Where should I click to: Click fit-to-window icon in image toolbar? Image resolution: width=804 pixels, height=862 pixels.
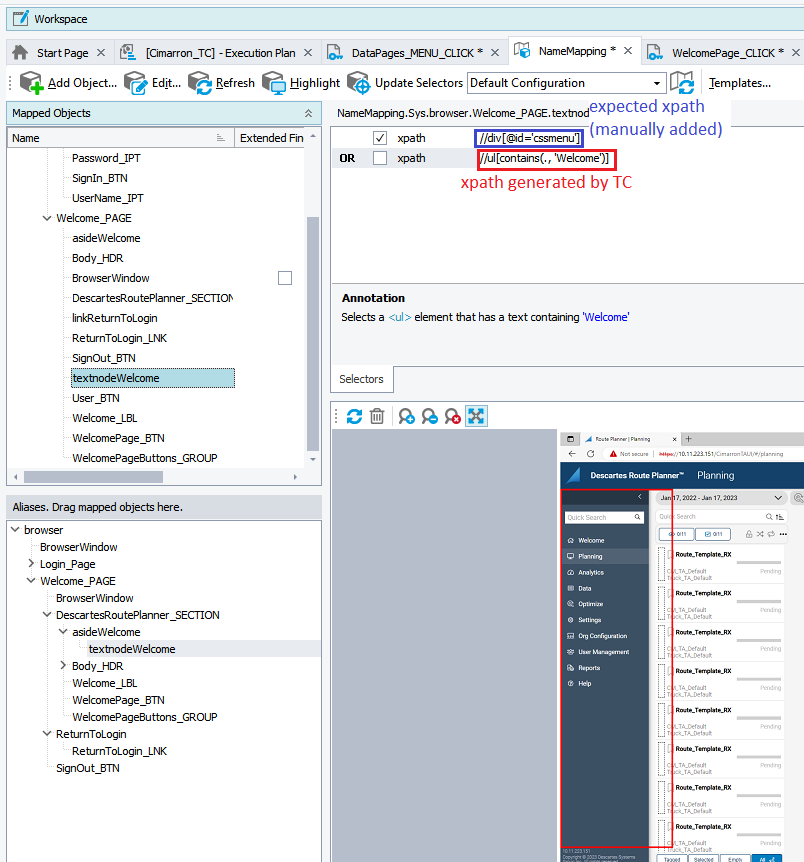(x=476, y=416)
